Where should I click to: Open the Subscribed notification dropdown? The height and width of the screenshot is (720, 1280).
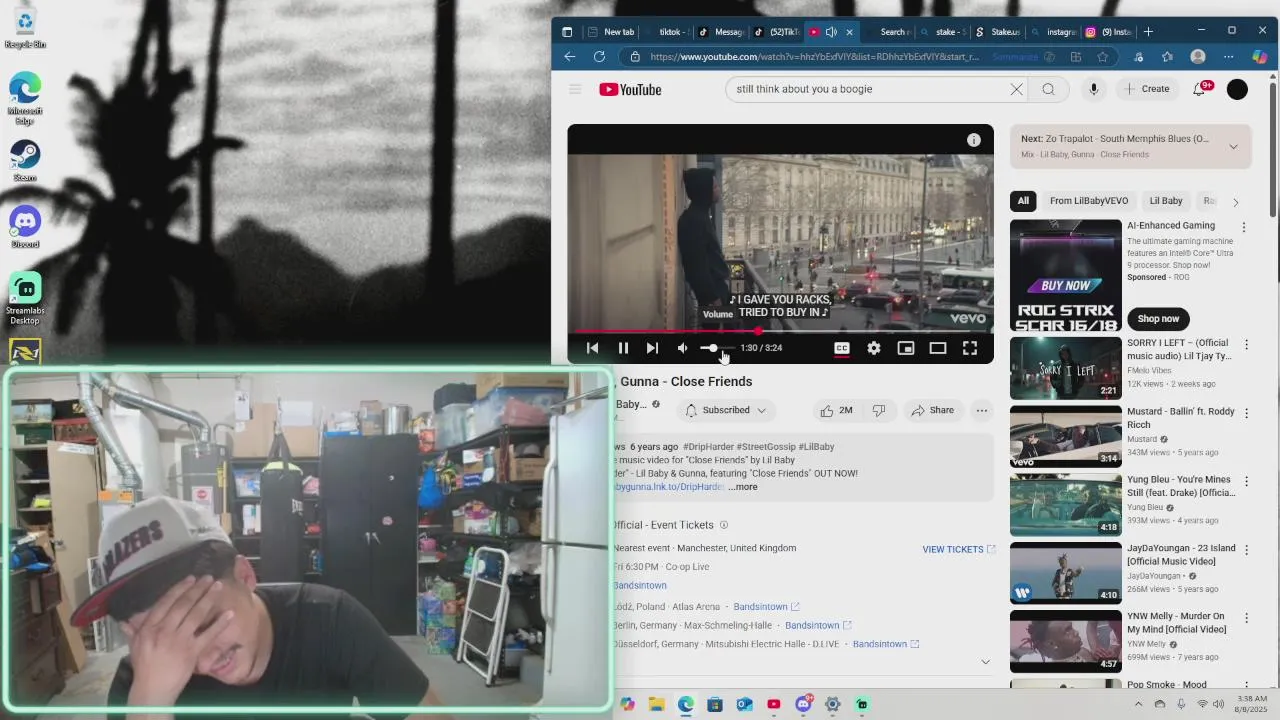pyautogui.click(x=726, y=410)
